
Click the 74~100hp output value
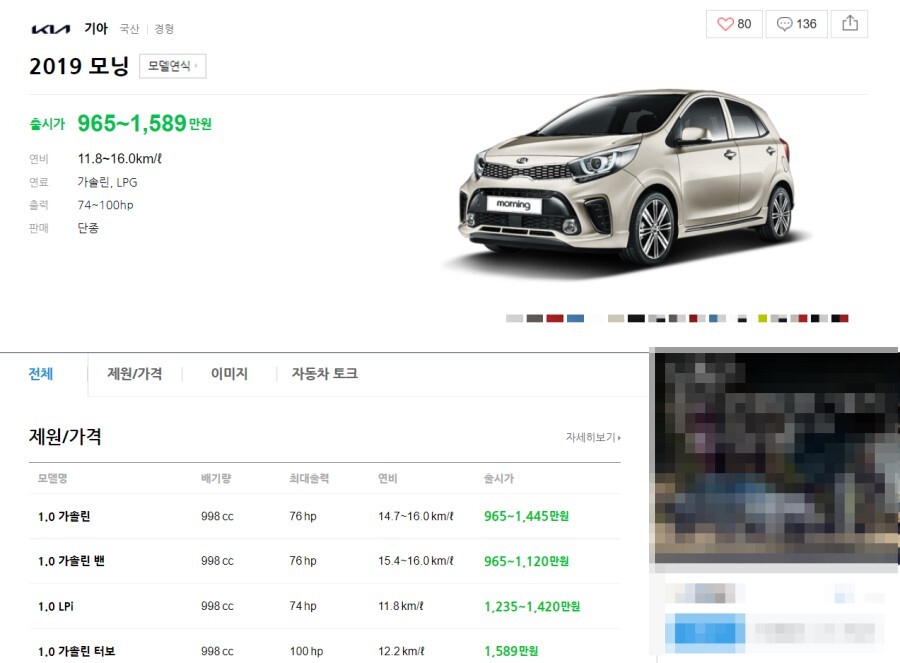pyautogui.click(x=106, y=205)
